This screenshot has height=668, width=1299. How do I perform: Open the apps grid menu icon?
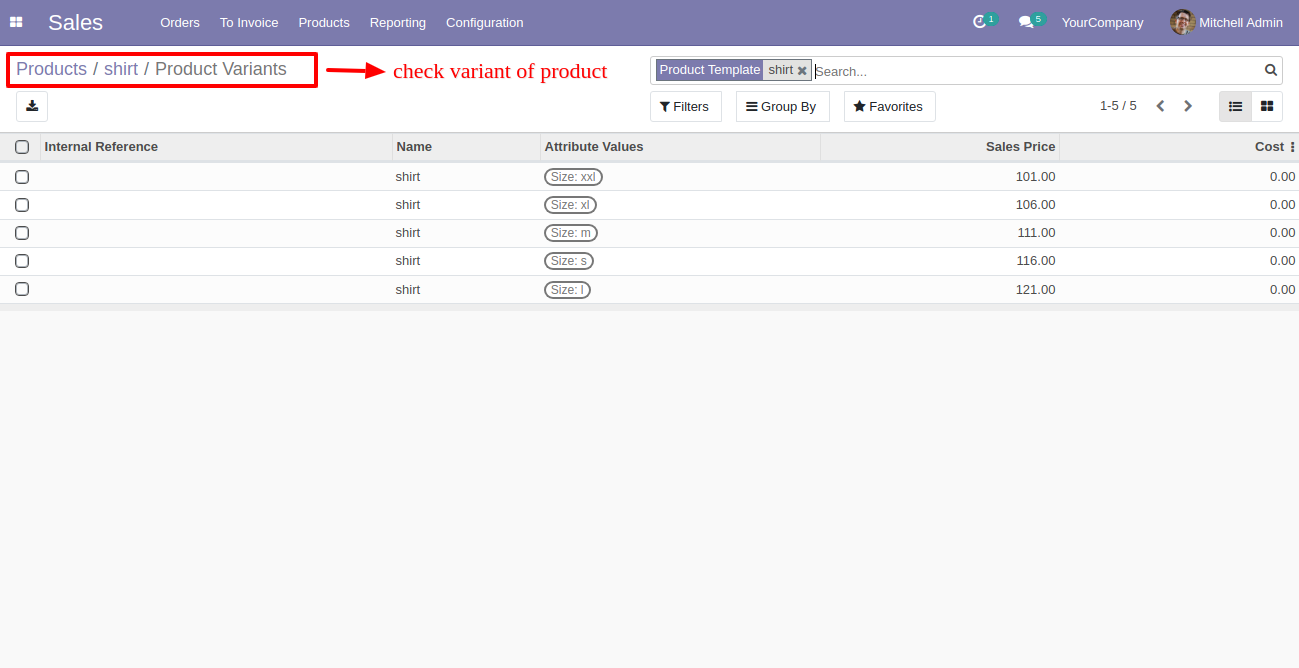click(x=16, y=22)
